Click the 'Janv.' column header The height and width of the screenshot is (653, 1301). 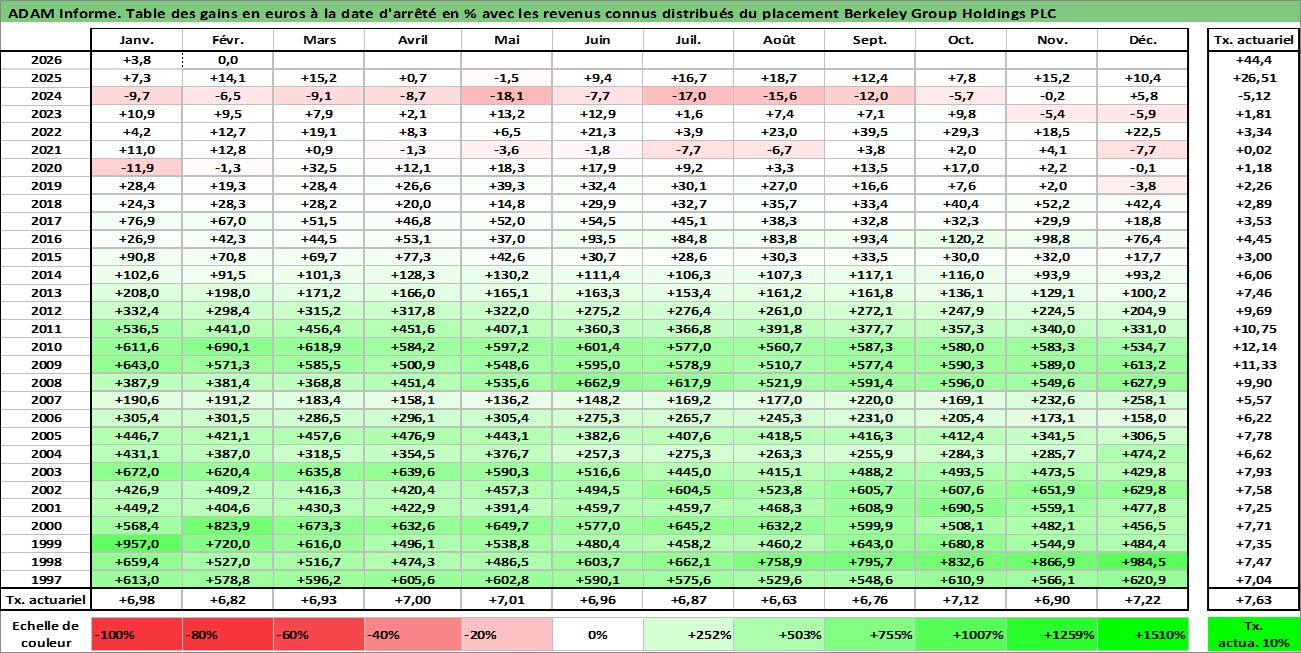click(136, 40)
